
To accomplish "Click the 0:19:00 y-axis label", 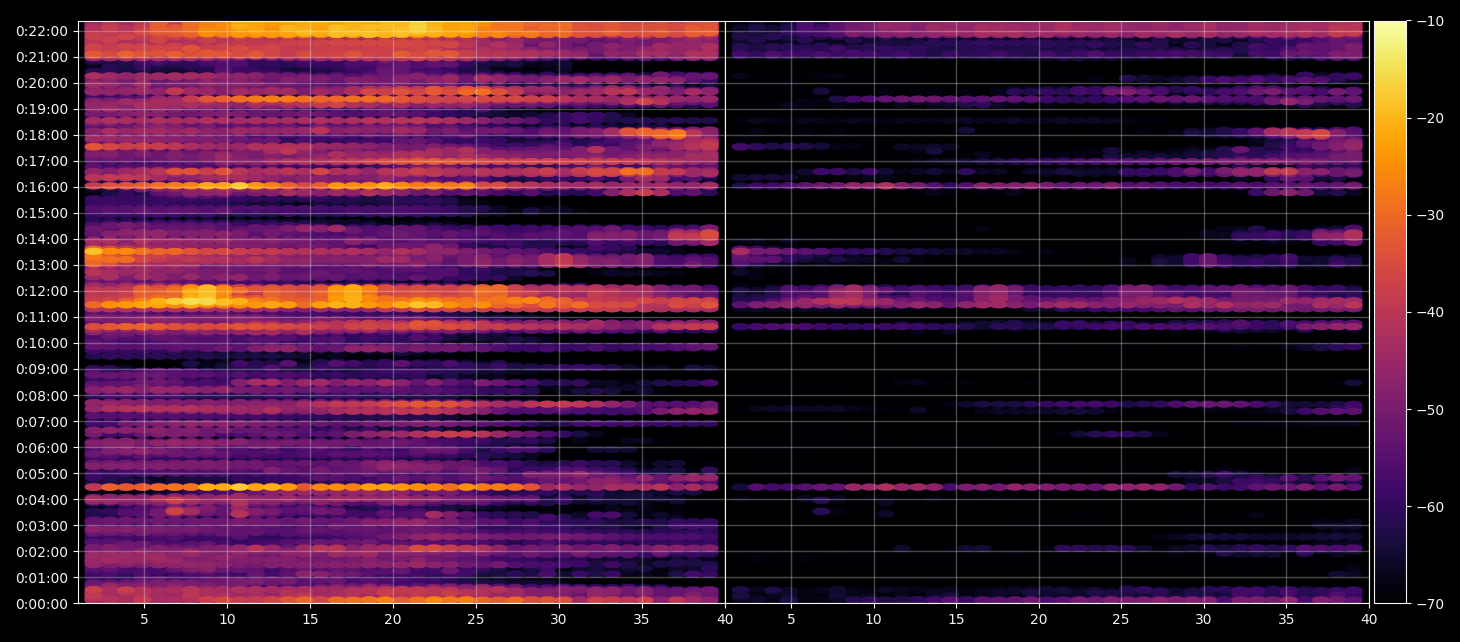I will point(42,109).
